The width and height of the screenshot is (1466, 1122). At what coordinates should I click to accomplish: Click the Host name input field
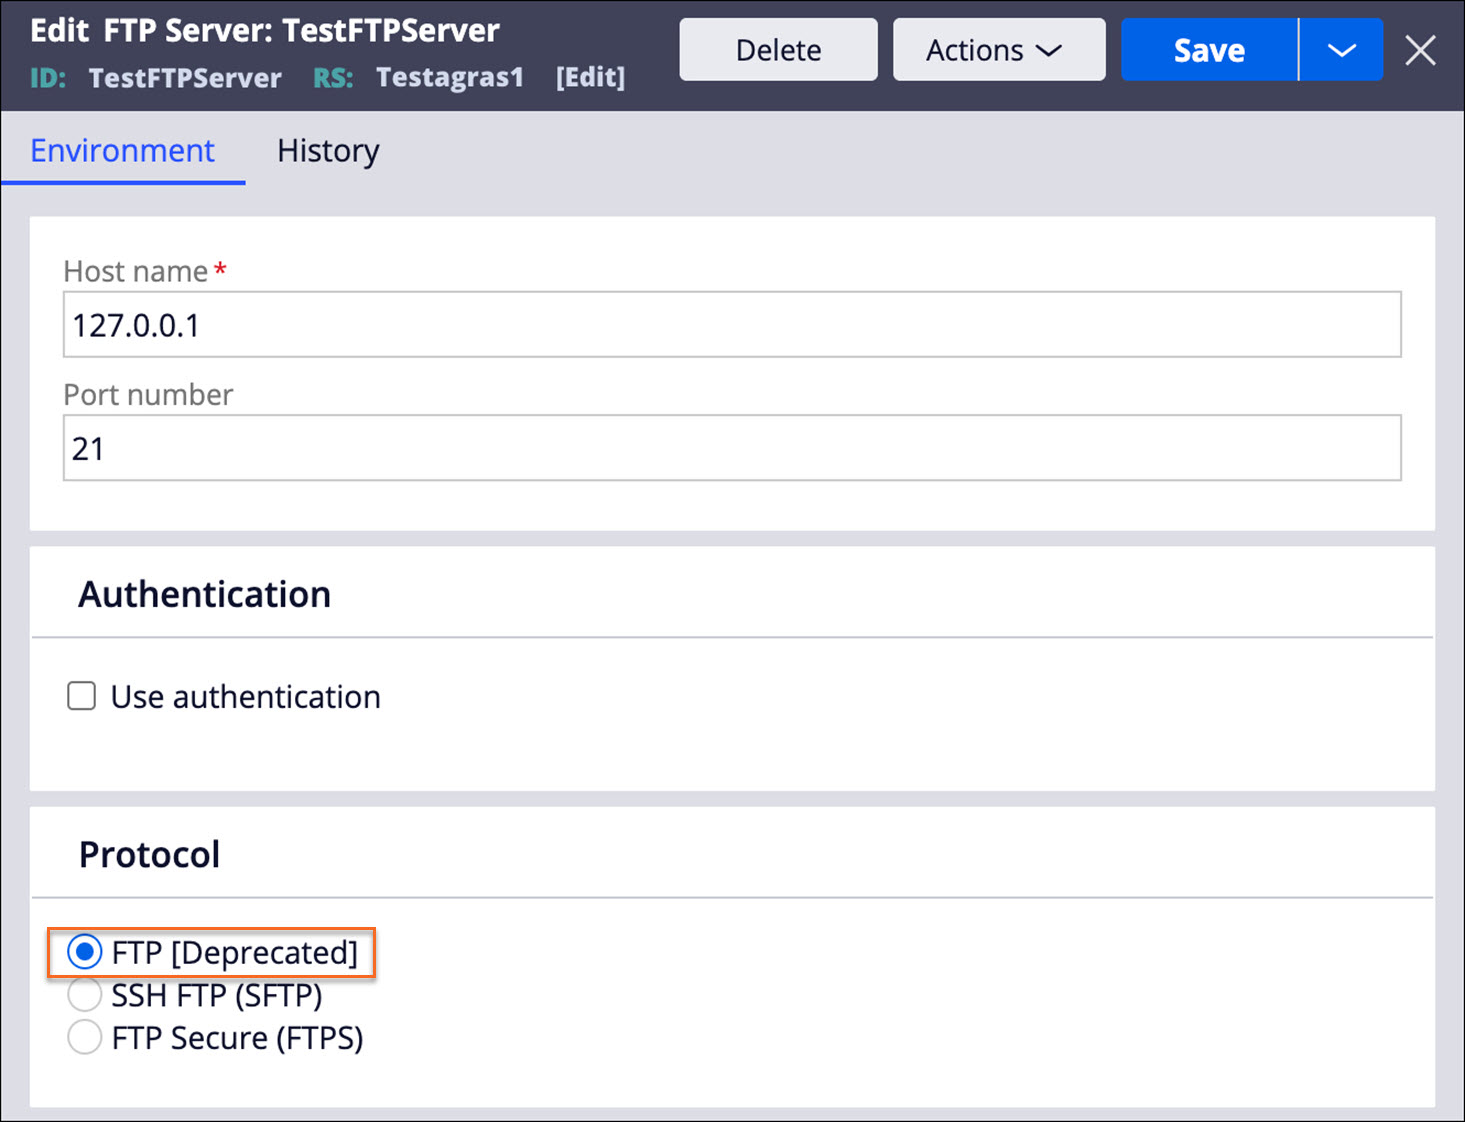point(732,324)
